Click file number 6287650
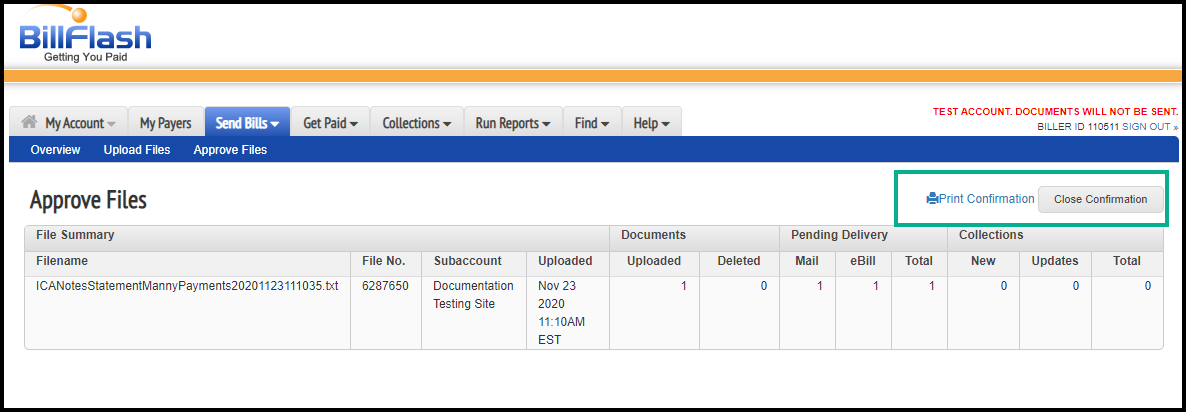This screenshot has height=412, width=1186. [x=384, y=286]
